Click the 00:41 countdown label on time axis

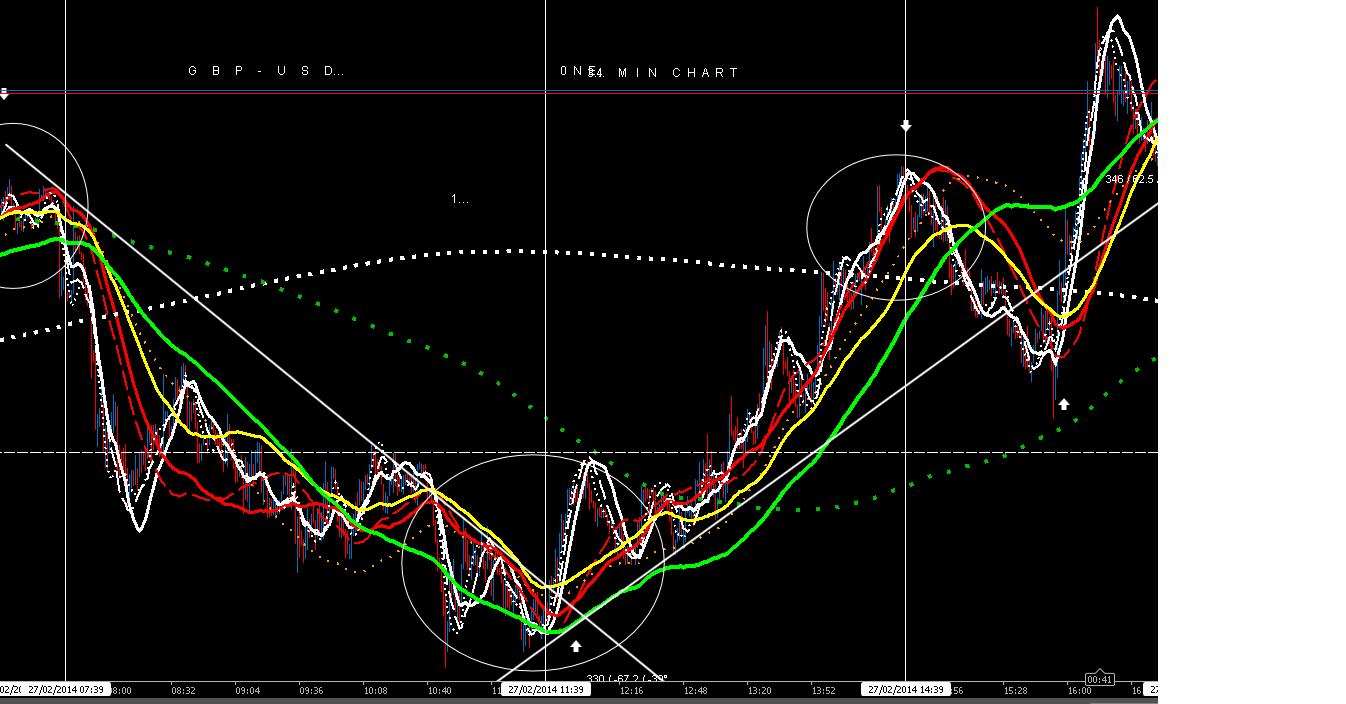[1099, 680]
